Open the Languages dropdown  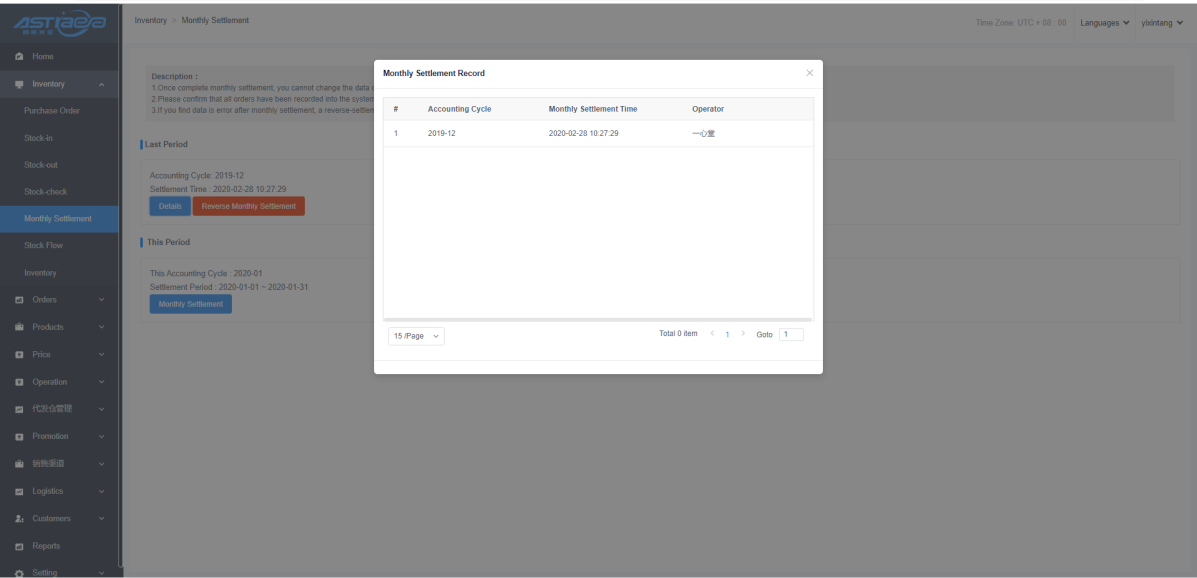[1104, 23]
